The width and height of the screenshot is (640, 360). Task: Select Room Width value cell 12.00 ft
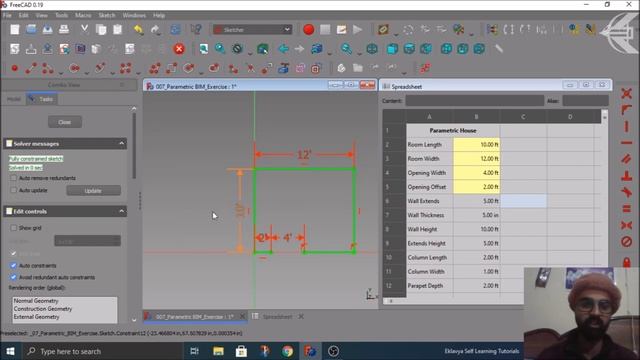coord(476,159)
